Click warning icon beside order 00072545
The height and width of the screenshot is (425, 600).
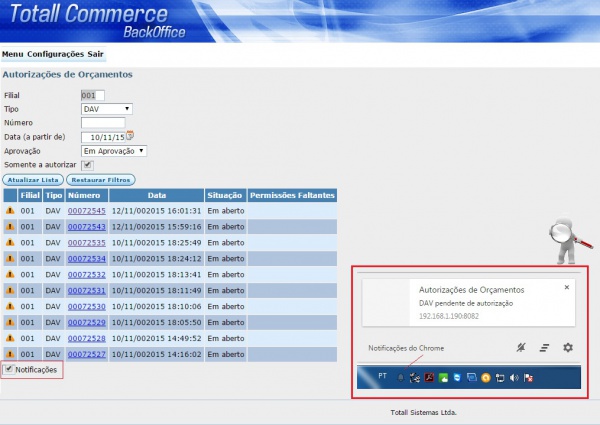click(x=10, y=211)
